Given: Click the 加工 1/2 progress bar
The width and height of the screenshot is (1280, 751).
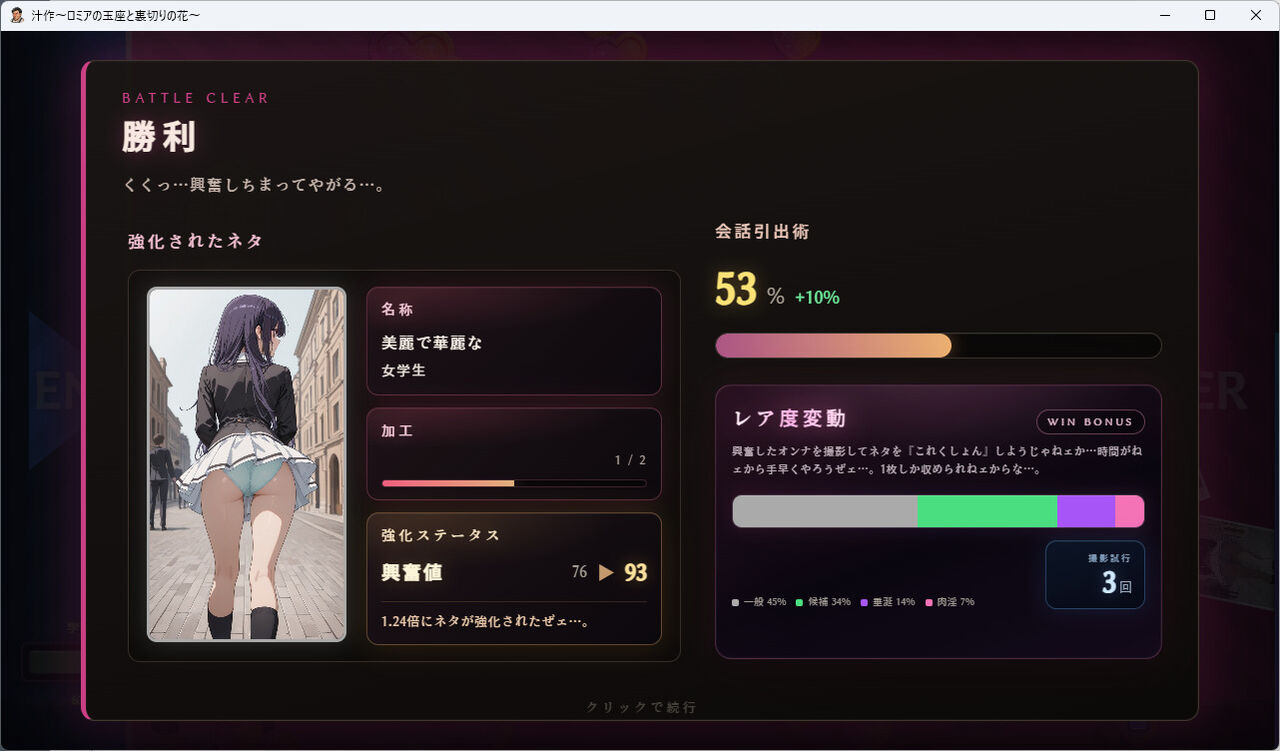Looking at the screenshot, I should click(514, 483).
